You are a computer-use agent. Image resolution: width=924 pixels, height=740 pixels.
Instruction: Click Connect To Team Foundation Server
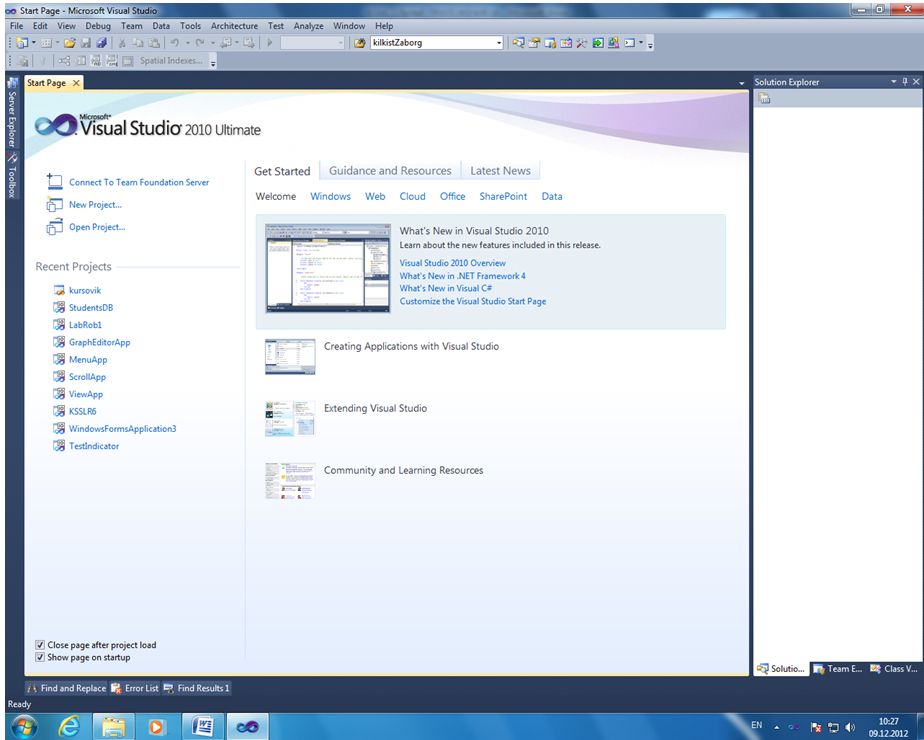point(139,182)
